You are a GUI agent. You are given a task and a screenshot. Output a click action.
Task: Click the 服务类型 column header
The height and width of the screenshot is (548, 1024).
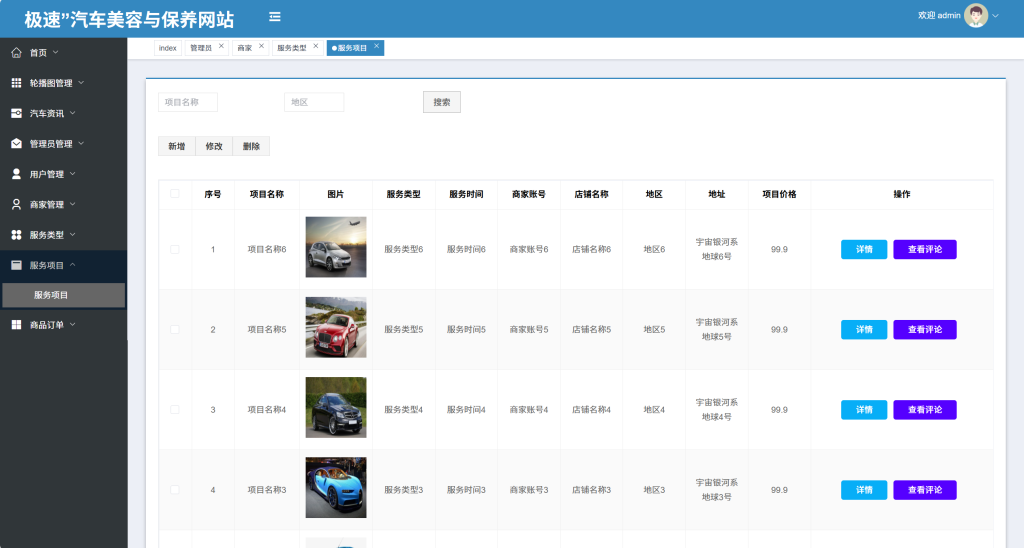coord(404,194)
